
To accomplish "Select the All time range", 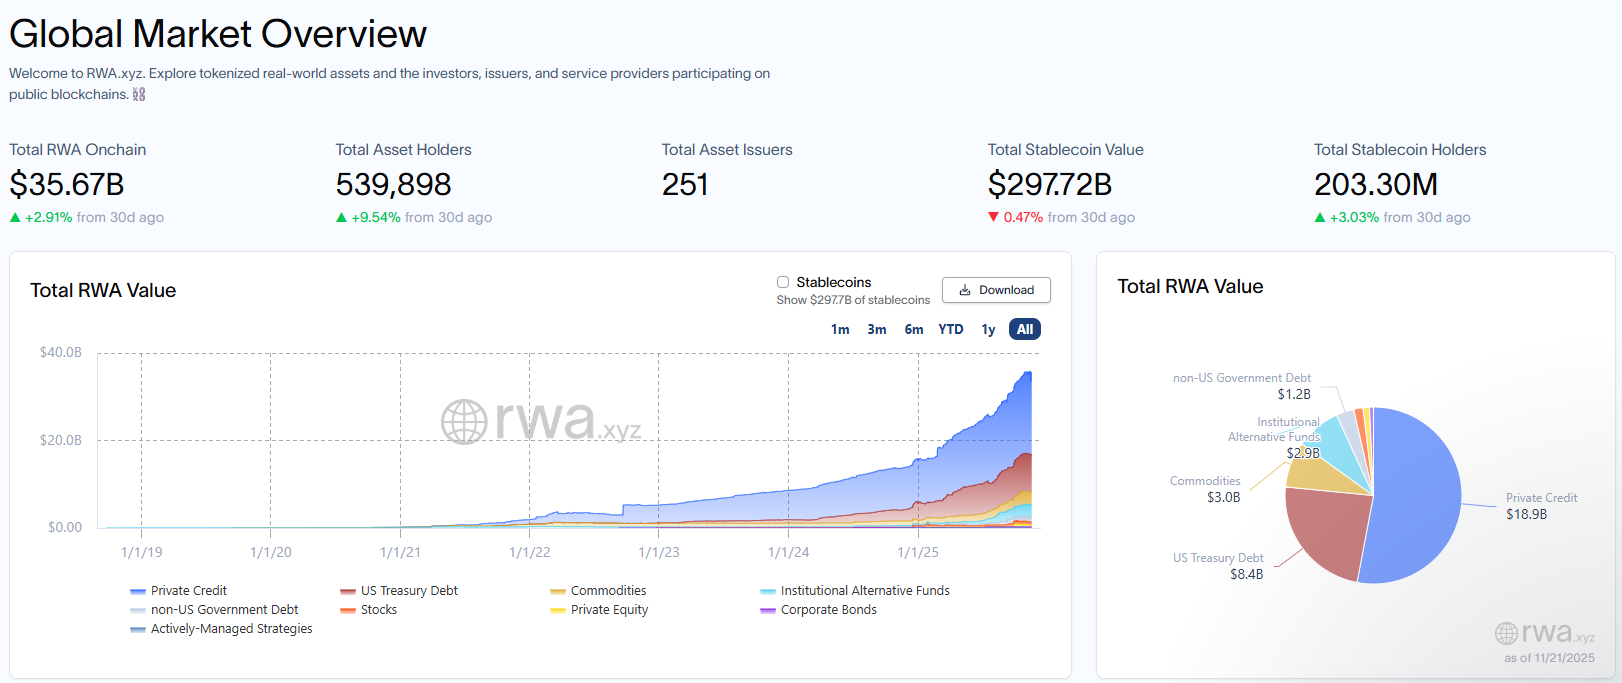I will (x=1024, y=329).
